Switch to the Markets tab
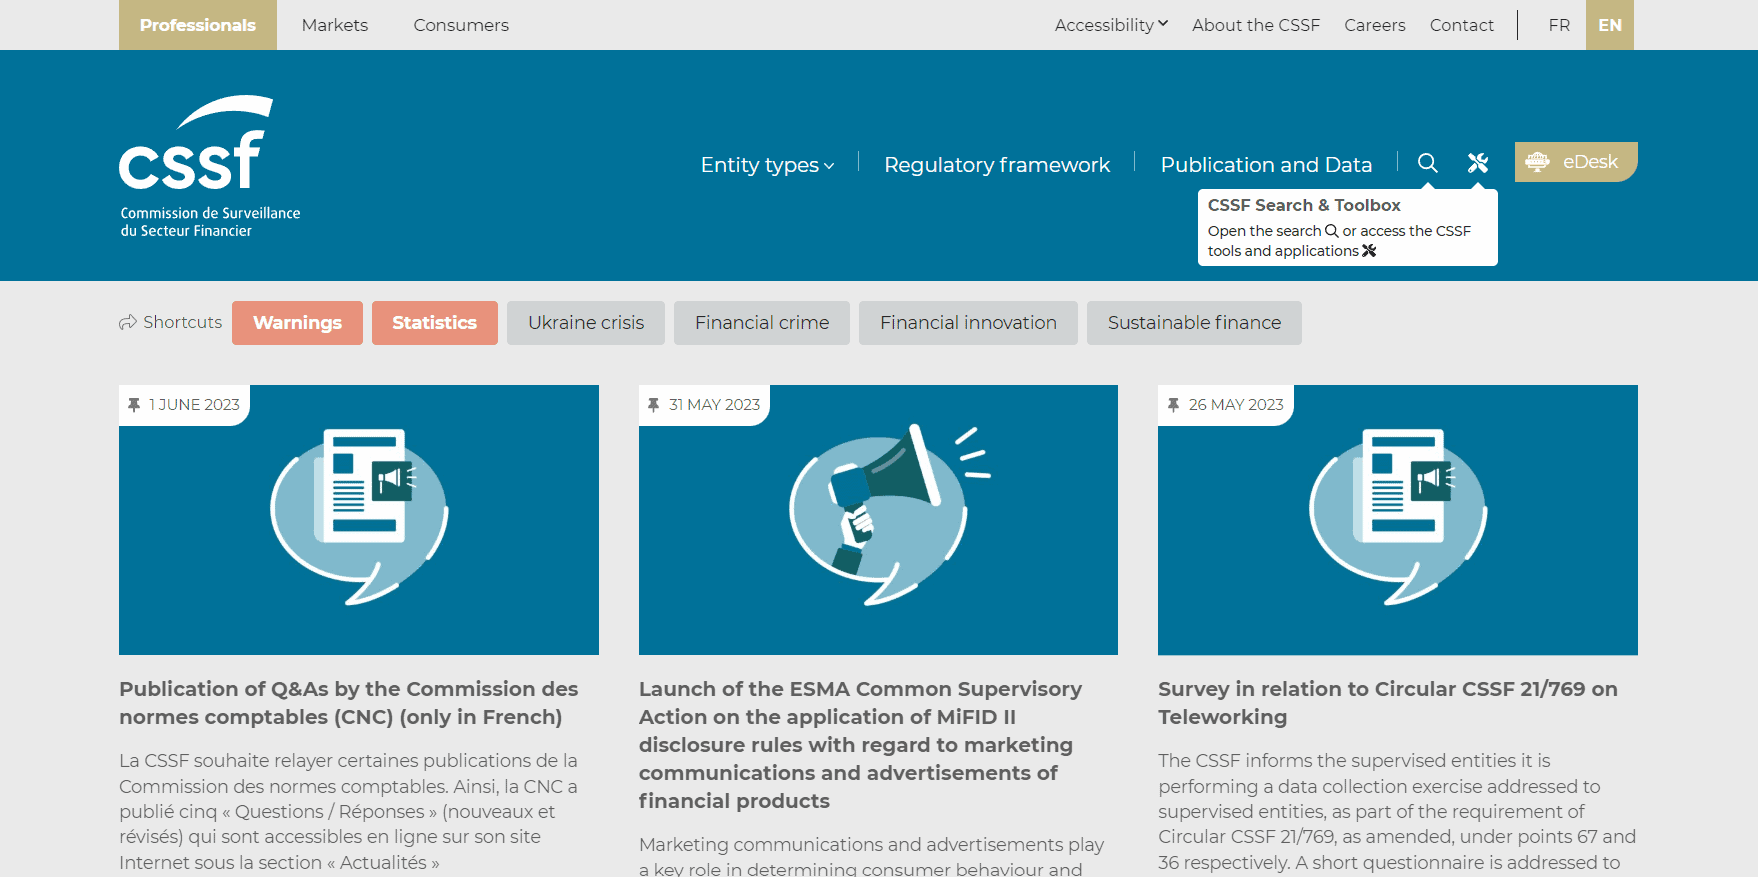The height and width of the screenshot is (877, 1758). pos(335,25)
